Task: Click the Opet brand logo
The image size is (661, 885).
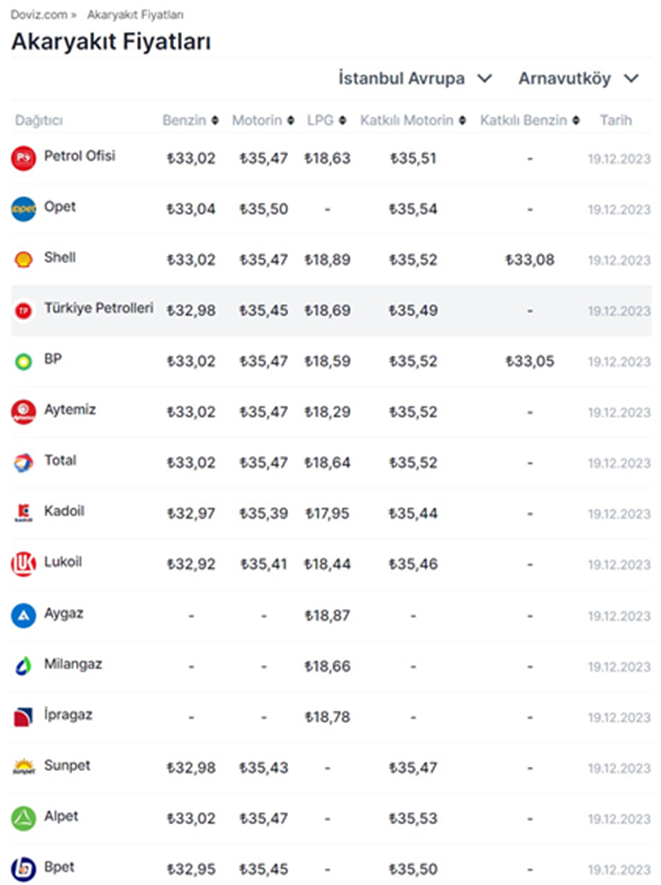Action: tap(23, 208)
